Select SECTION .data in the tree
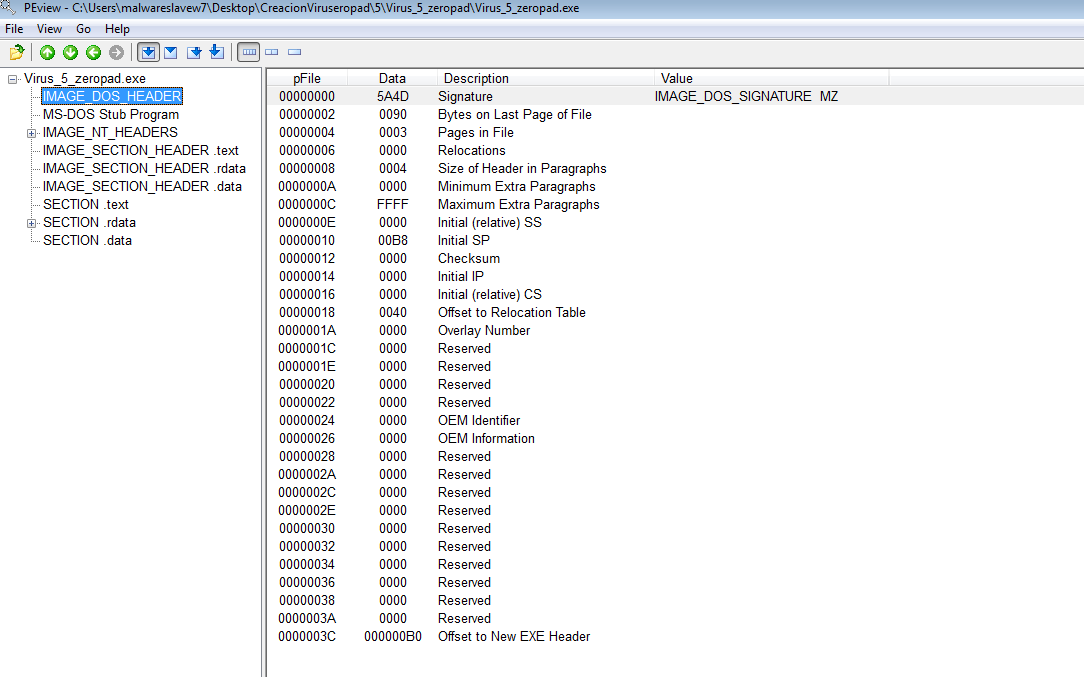The image size is (1084, 677). 90,240
